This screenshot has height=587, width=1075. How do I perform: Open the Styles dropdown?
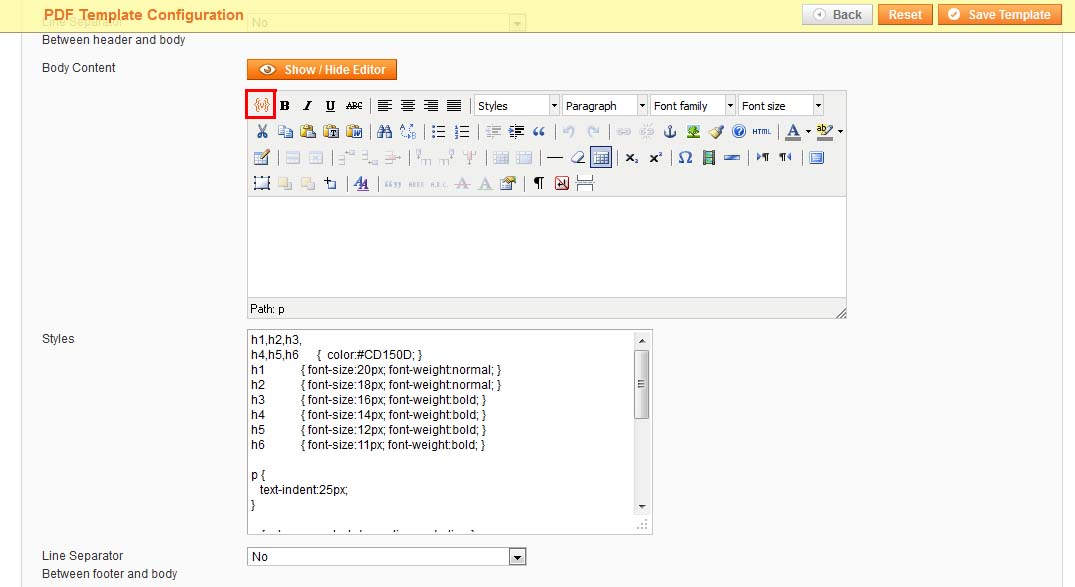(x=516, y=106)
